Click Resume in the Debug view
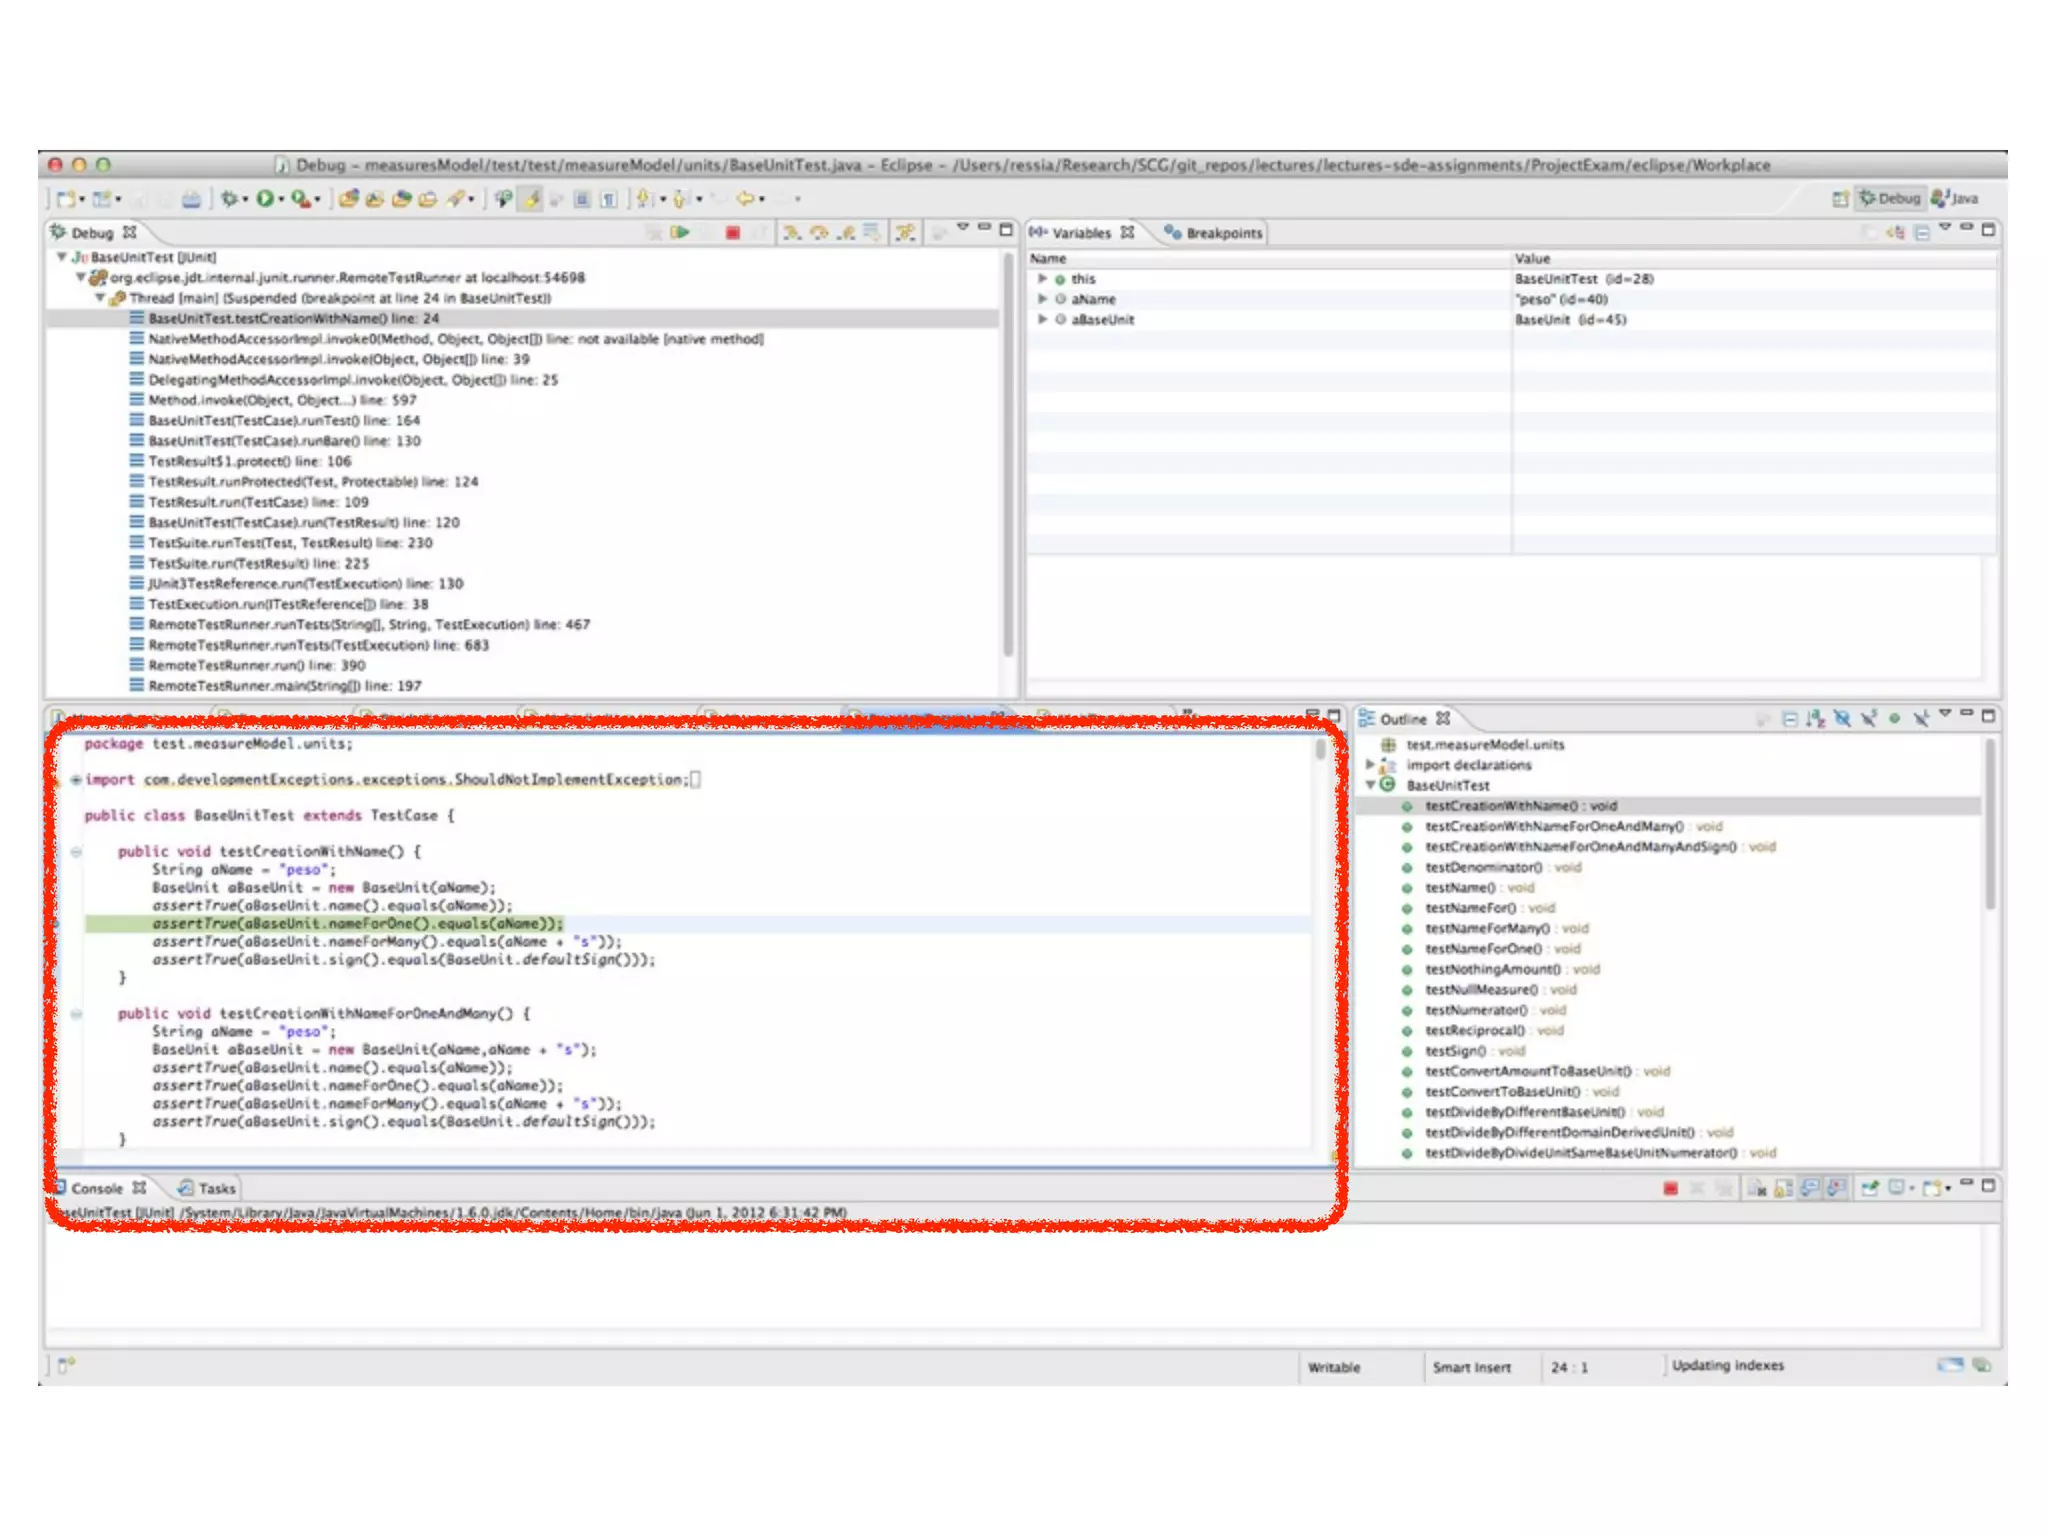Image resolution: width=2048 pixels, height=1536 pixels. coord(680,232)
